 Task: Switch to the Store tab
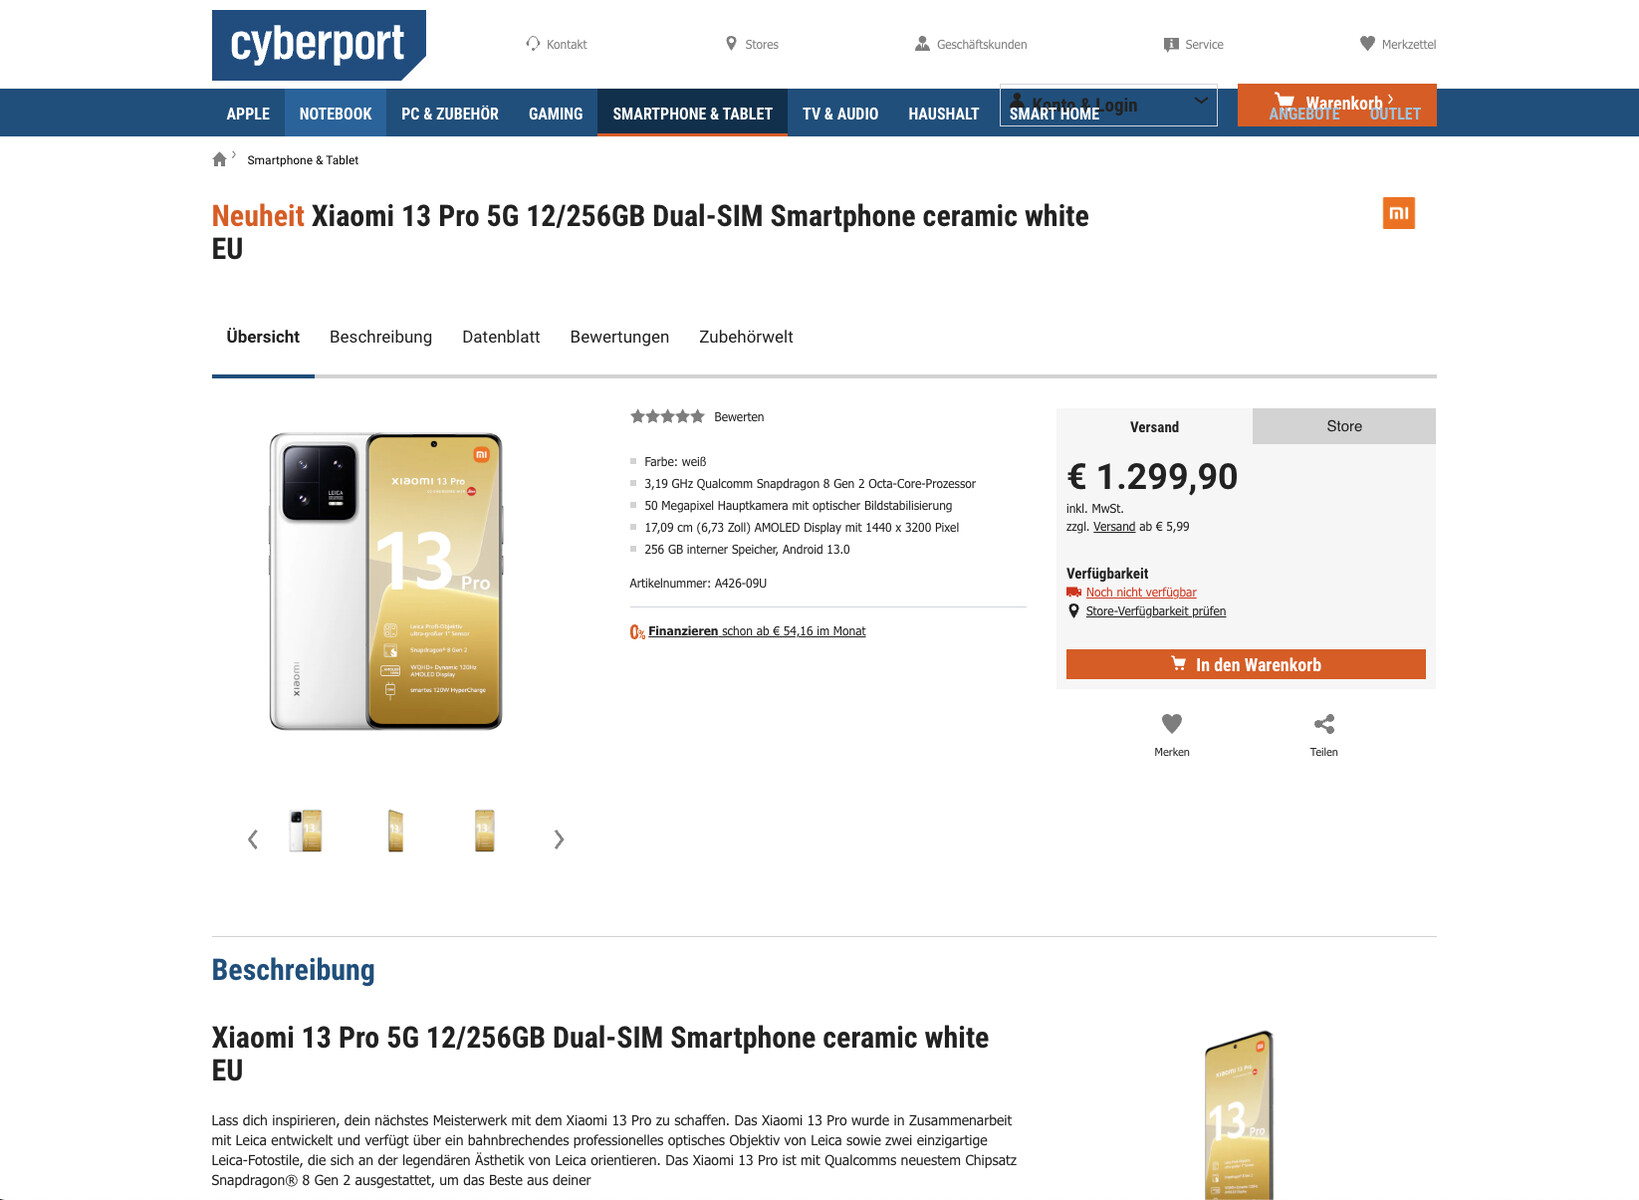[1344, 426]
